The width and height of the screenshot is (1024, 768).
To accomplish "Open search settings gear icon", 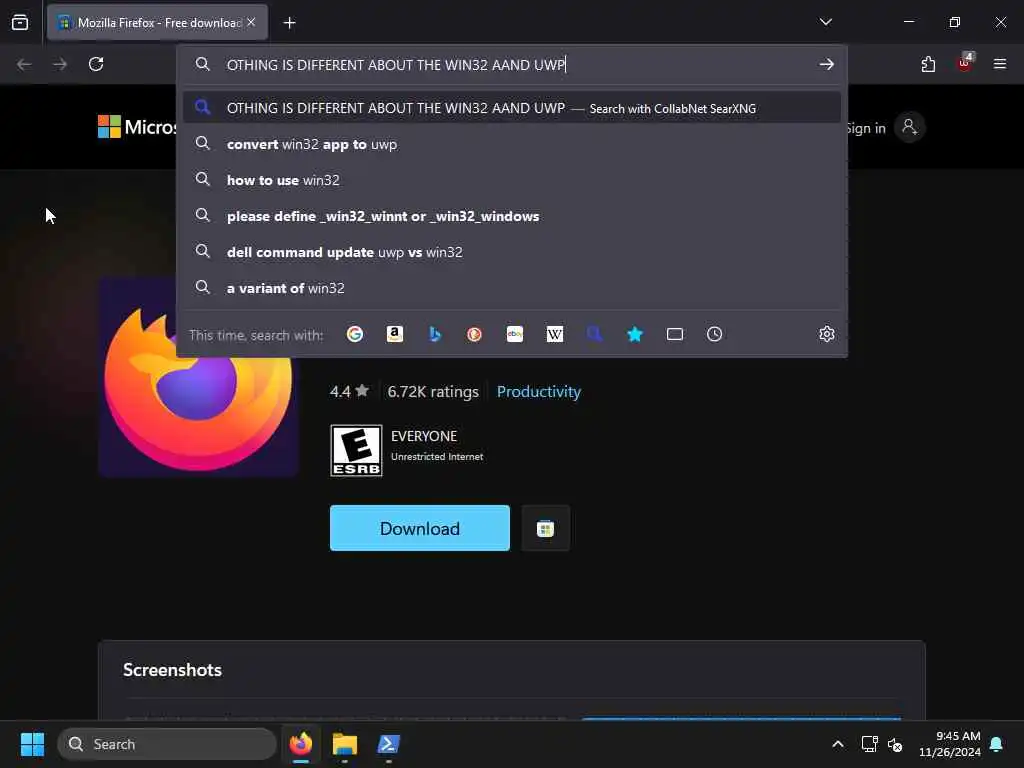I will tap(827, 334).
